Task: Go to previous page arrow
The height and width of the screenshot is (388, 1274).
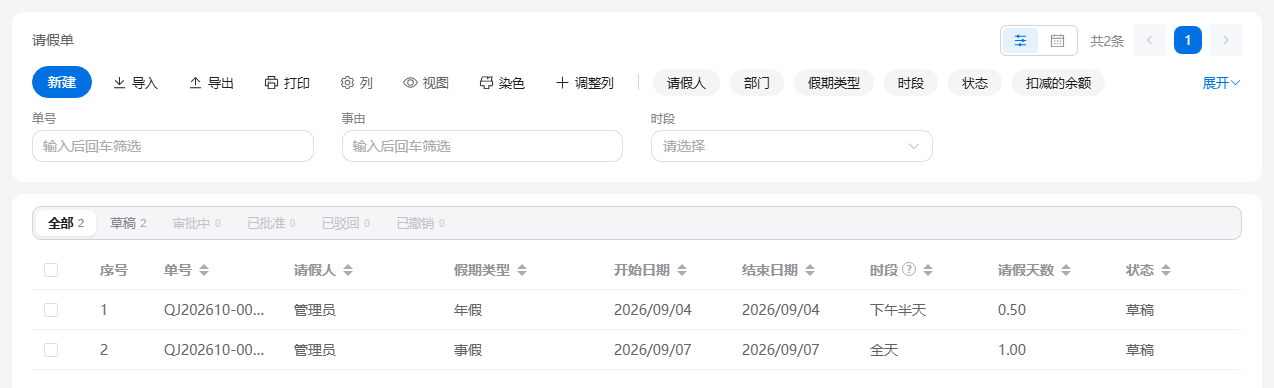Action: coord(1150,40)
